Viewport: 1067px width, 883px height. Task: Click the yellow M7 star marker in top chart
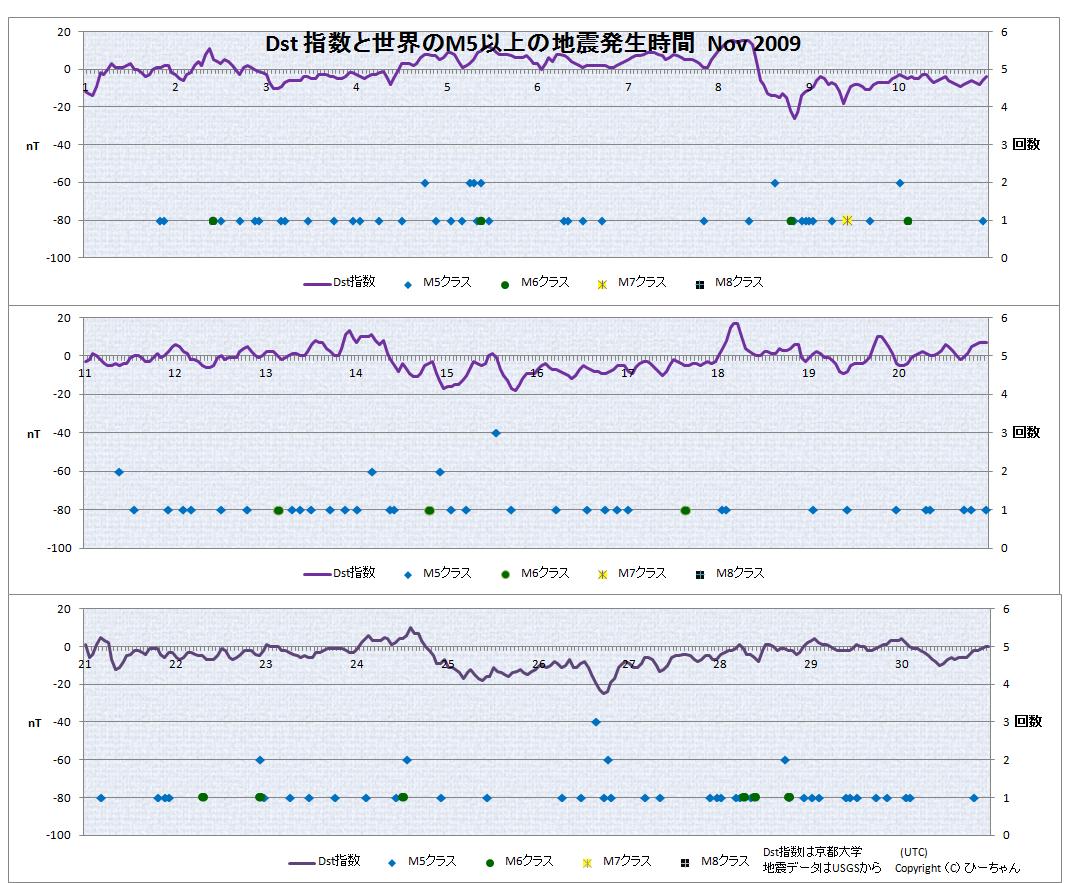coord(847,220)
